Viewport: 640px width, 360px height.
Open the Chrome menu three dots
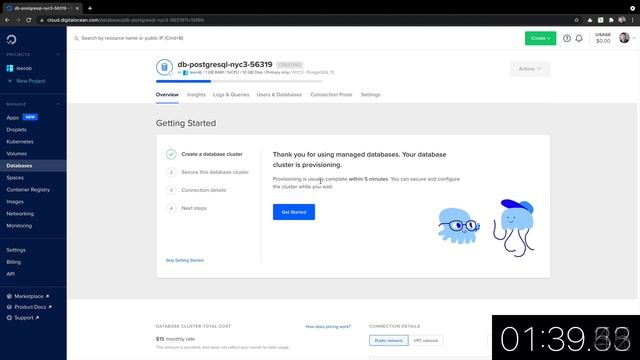click(633, 20)
